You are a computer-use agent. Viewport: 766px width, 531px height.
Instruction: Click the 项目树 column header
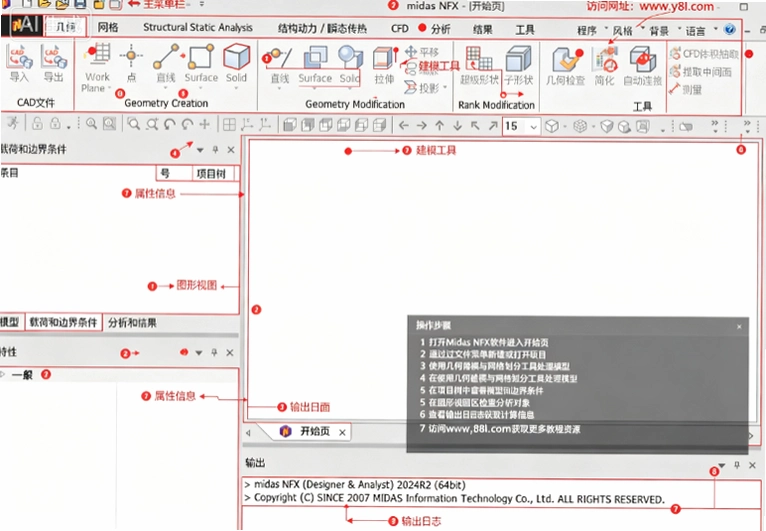coord(212,173)
